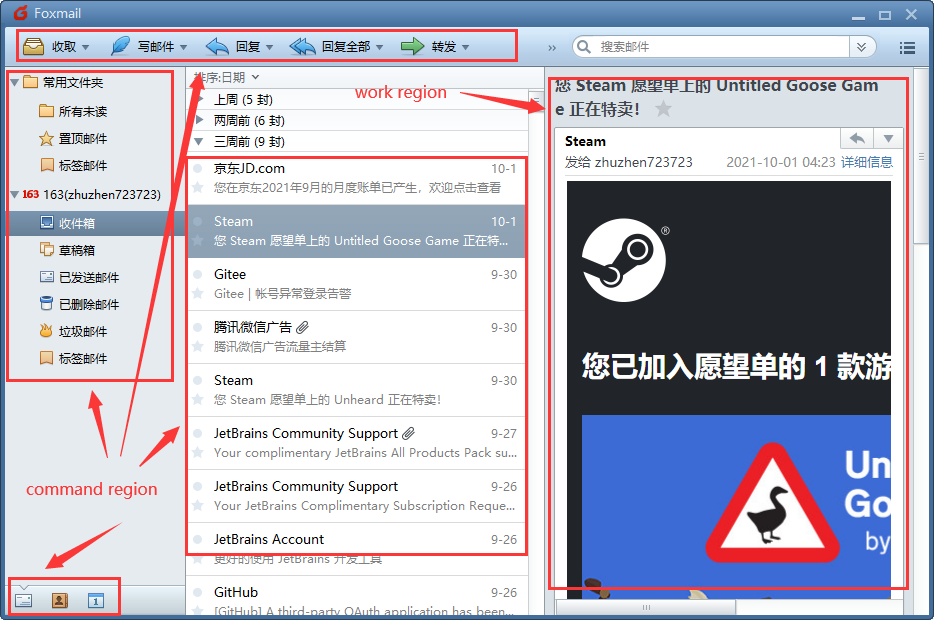The height and width of the screenshot is (620, 934).
Task: Open the Gitee 帐号异常登录告警 email
Action: click(x=356, y=284)
